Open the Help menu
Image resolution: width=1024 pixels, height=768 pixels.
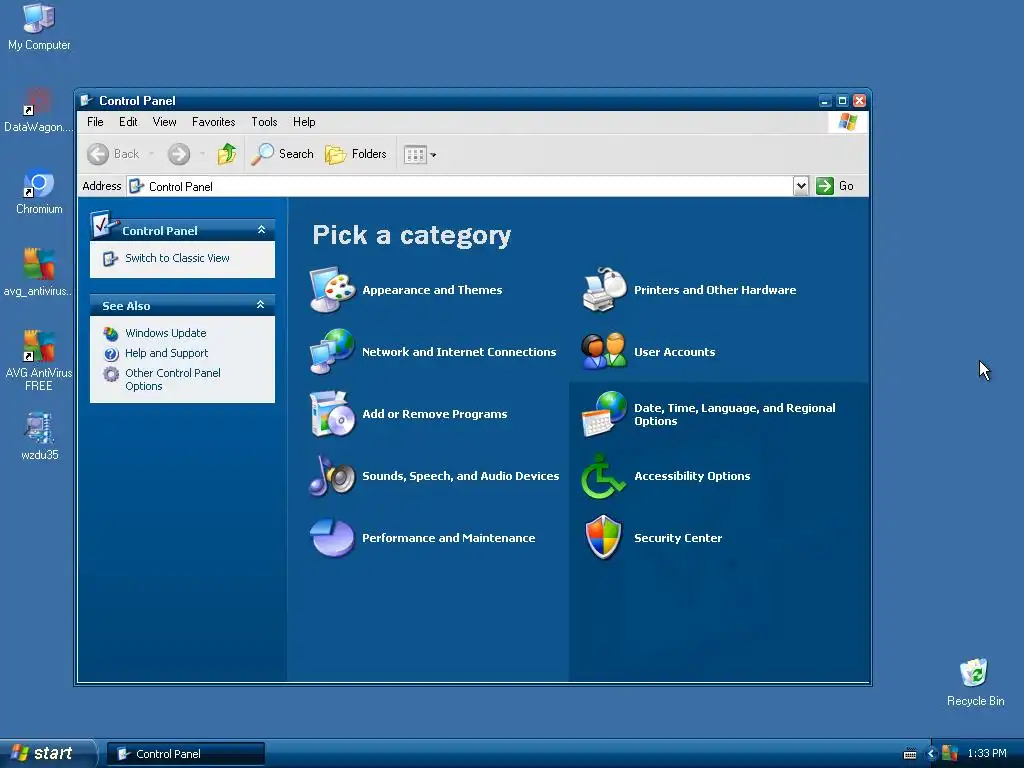point(304,122)
